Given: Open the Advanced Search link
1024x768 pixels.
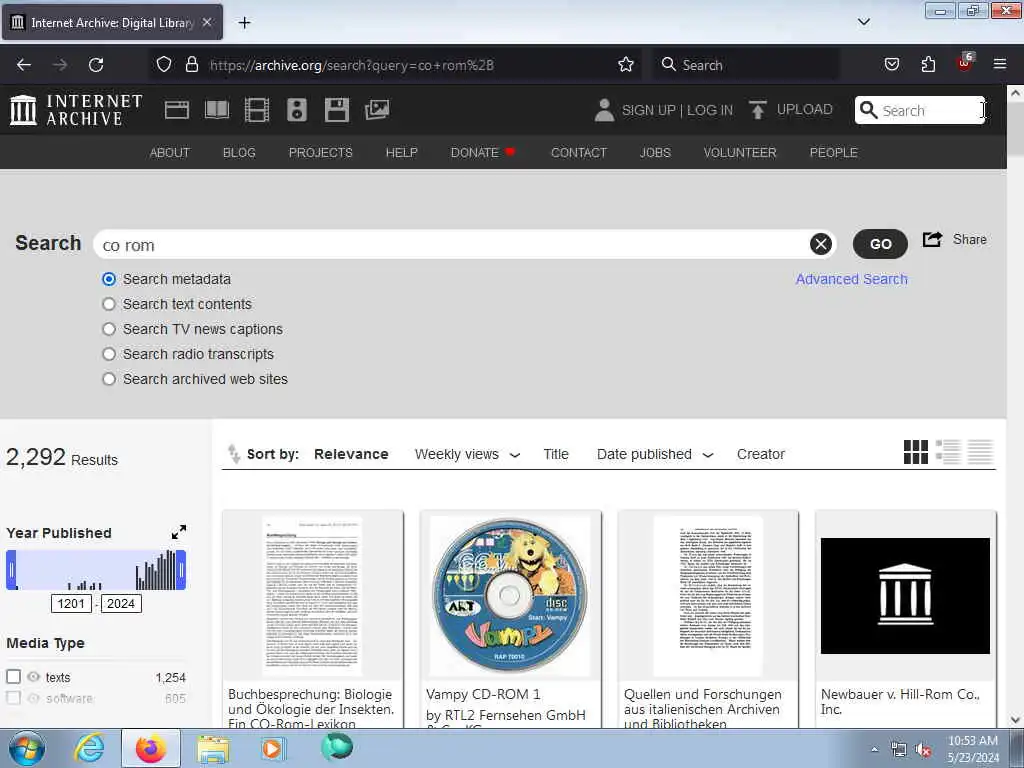Looking at the screenshot, I should (851, 279).
